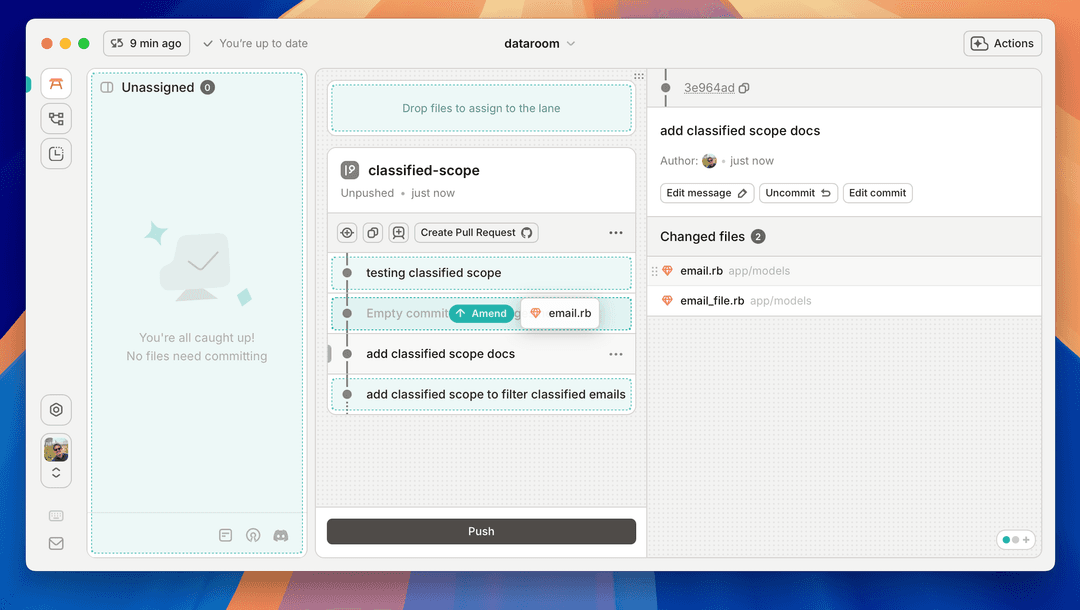Click the Create Pull Request button
This screenshot has height=610, width=1080.
[x=476, y=233]
